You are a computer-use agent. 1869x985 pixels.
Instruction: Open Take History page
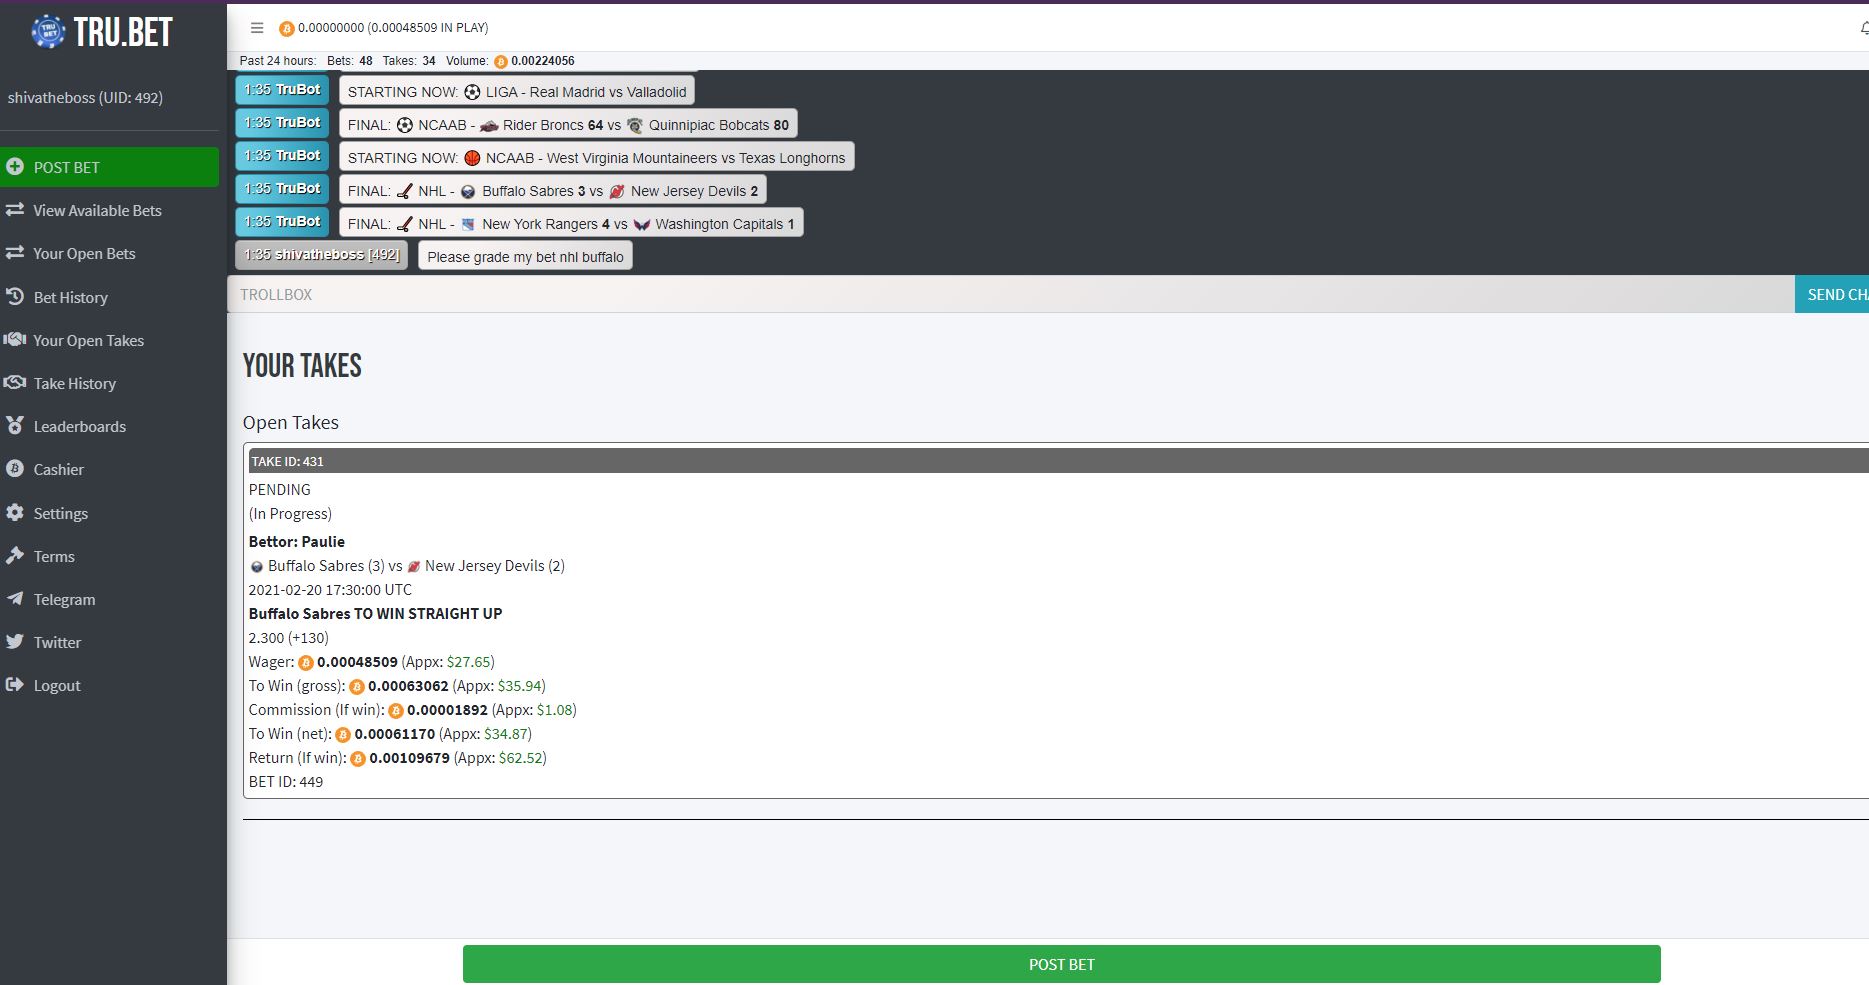[74, 383]
